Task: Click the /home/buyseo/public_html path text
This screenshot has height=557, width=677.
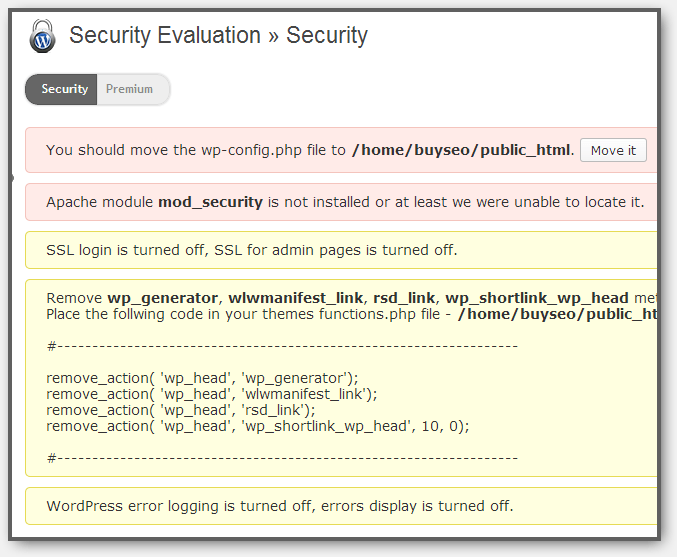Action: coord(462,150)
